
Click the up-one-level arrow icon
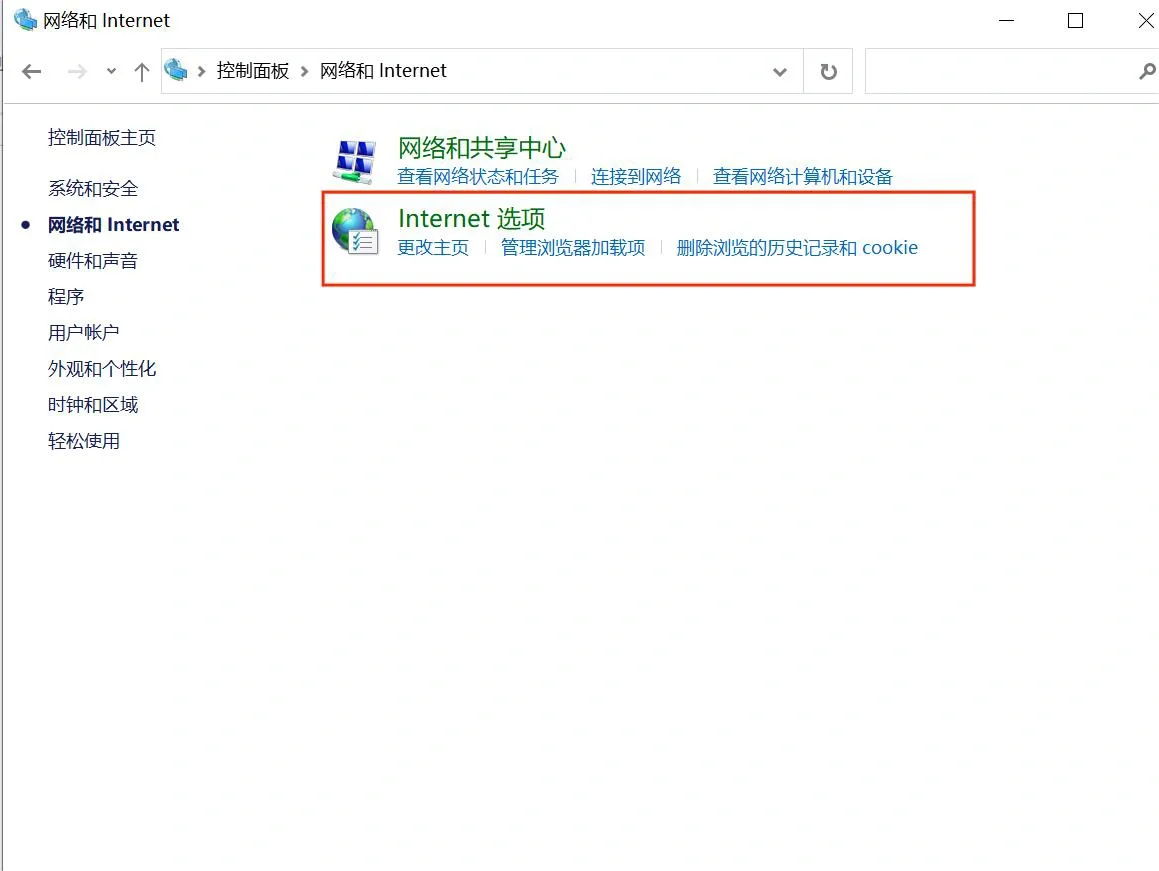(x=141, y=71)
